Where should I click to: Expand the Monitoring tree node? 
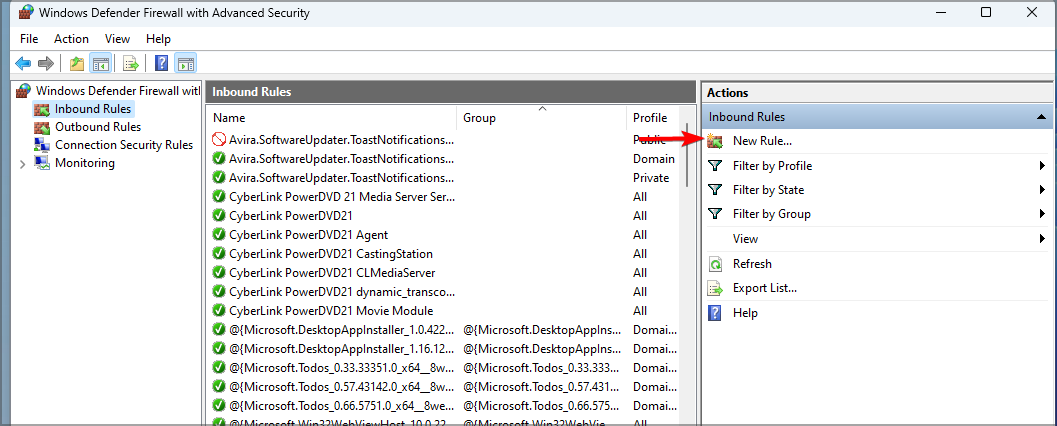(x=23, y=163)
